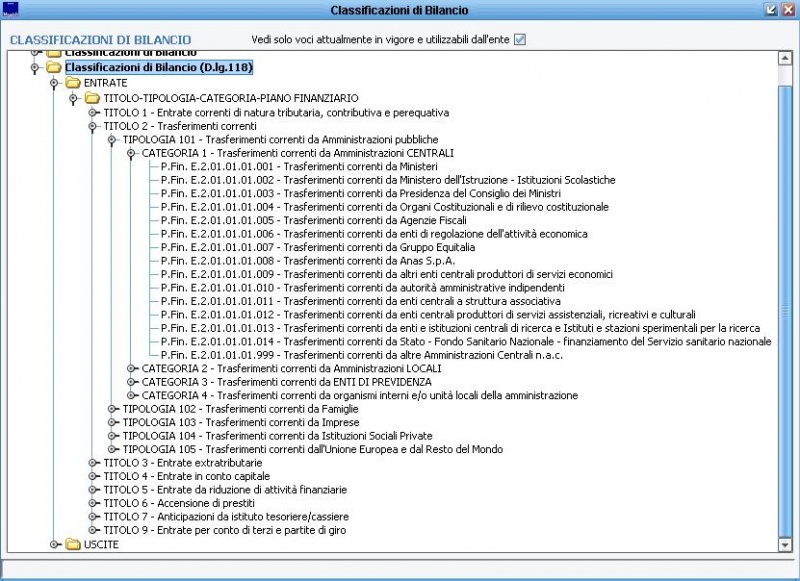Screen dimensions: 800x581
Task: Click the restore window arrow button
Action: [771, 10]
